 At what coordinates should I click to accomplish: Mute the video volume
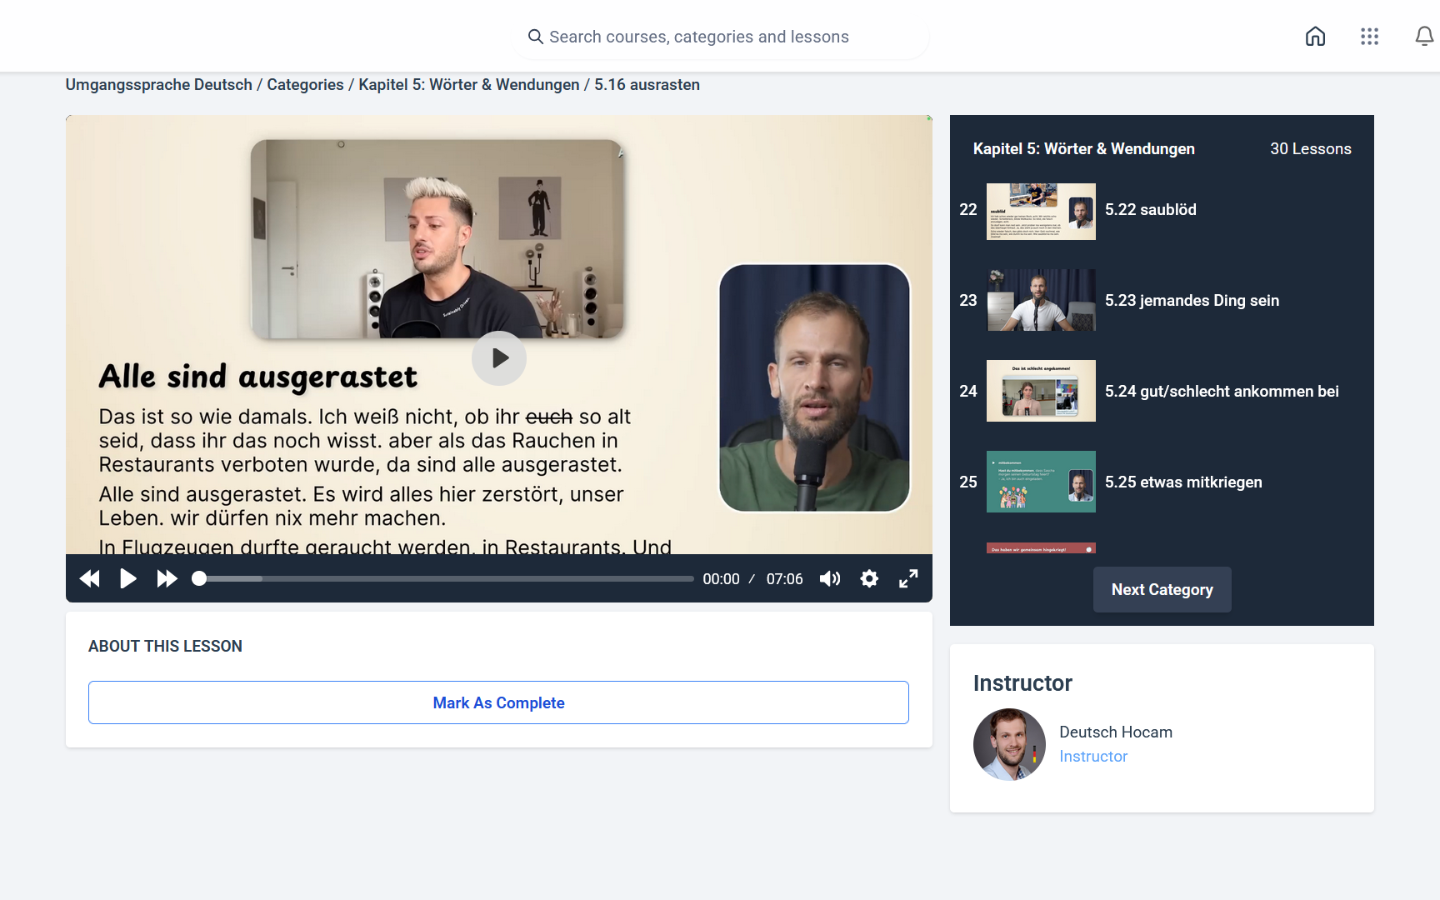click(830, 579)
